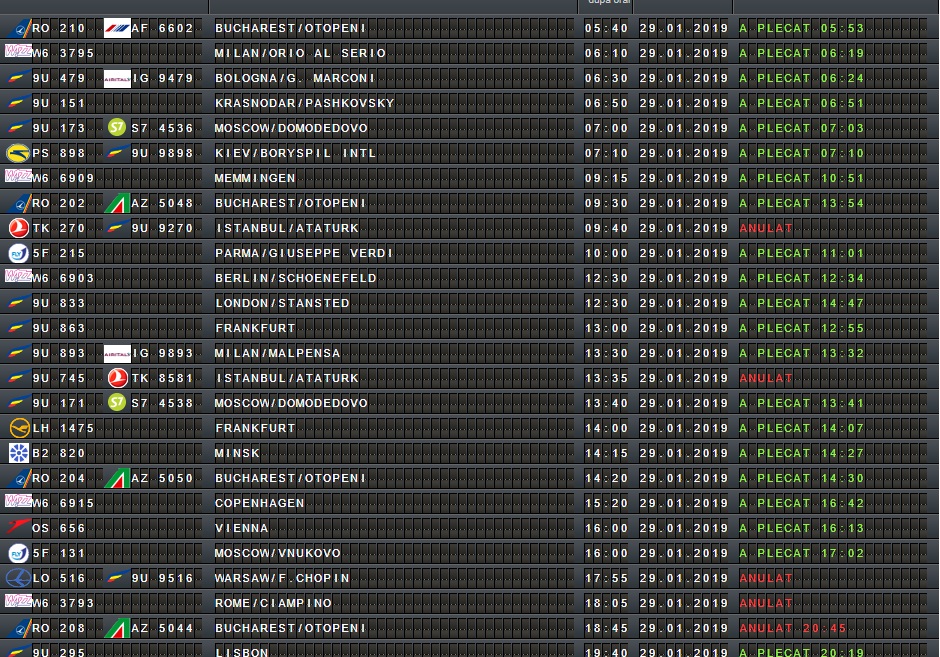This screenshot has width=940, height=657.
Task: Click the Wizz Air logo beside W6 3795
Action: 18,51
